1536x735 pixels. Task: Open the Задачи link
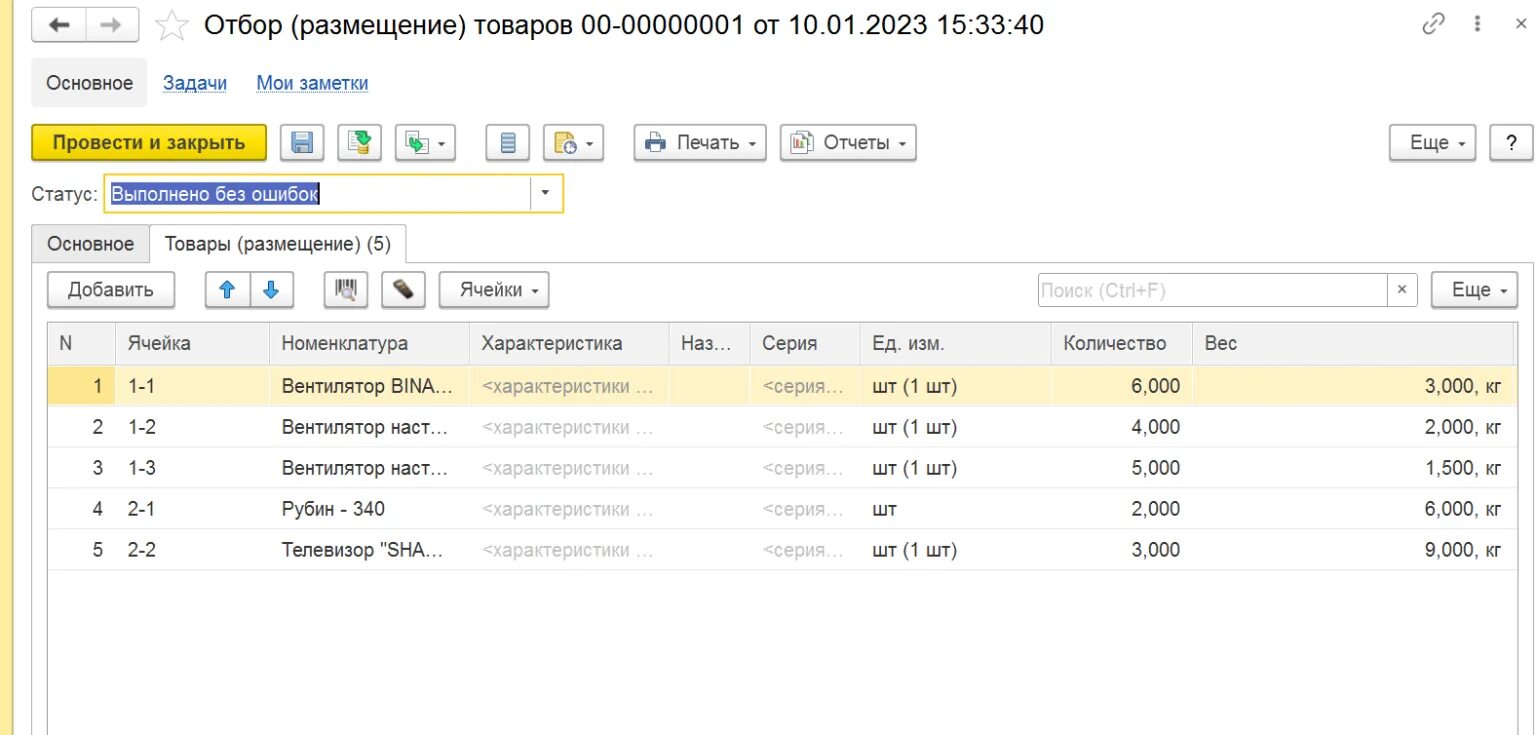pyautogui.click(x=195, y=83)
